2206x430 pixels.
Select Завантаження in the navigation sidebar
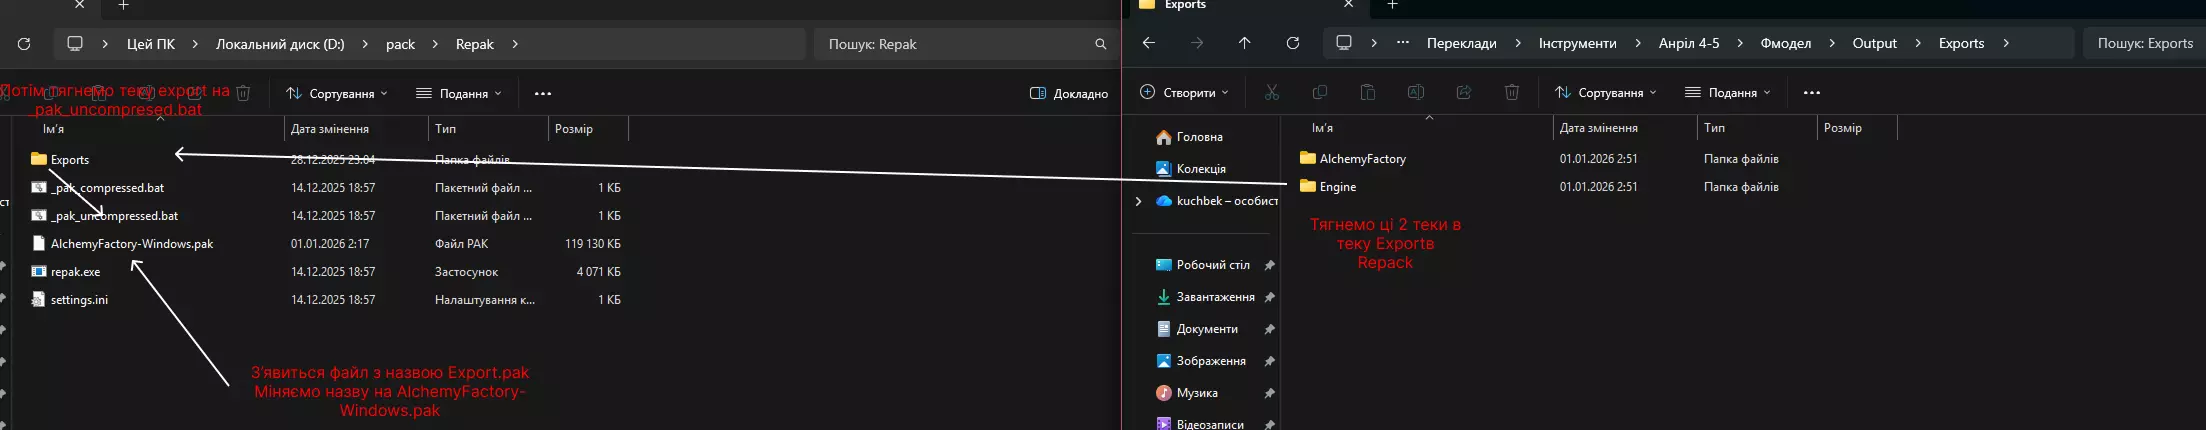click(x=1215, y=297)
